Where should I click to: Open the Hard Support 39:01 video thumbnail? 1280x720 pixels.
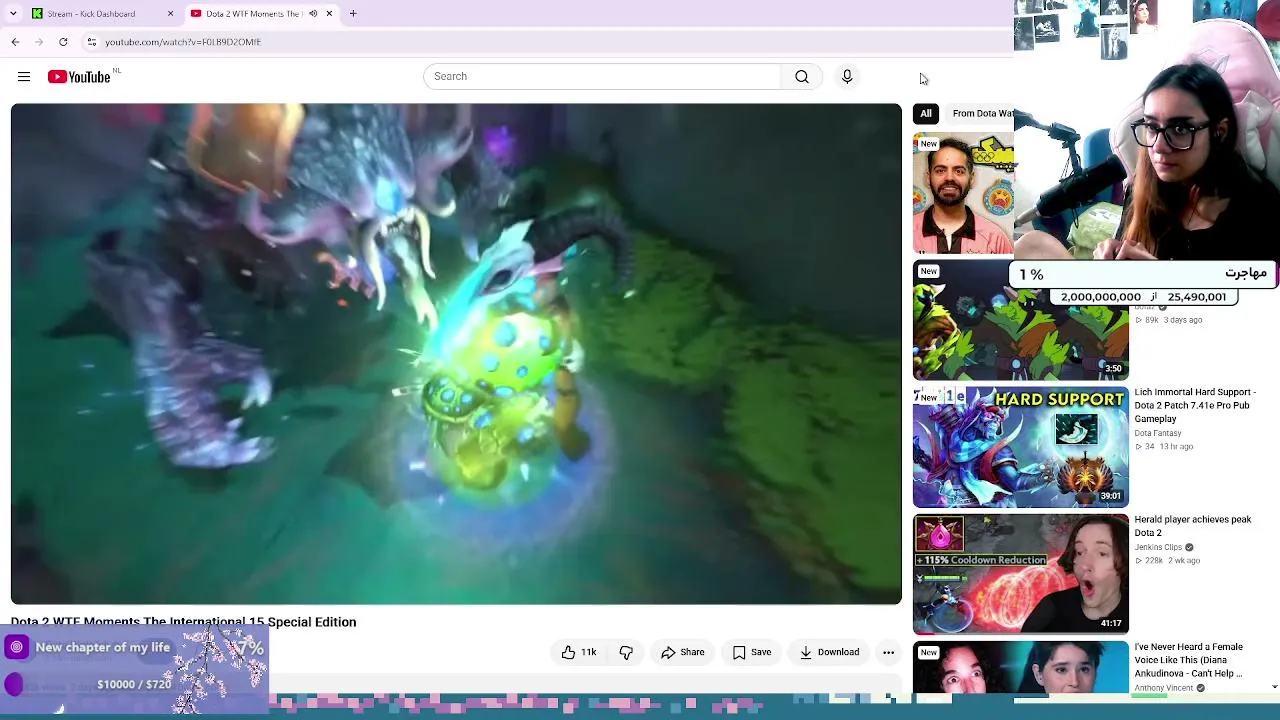tap(1020, 447)
